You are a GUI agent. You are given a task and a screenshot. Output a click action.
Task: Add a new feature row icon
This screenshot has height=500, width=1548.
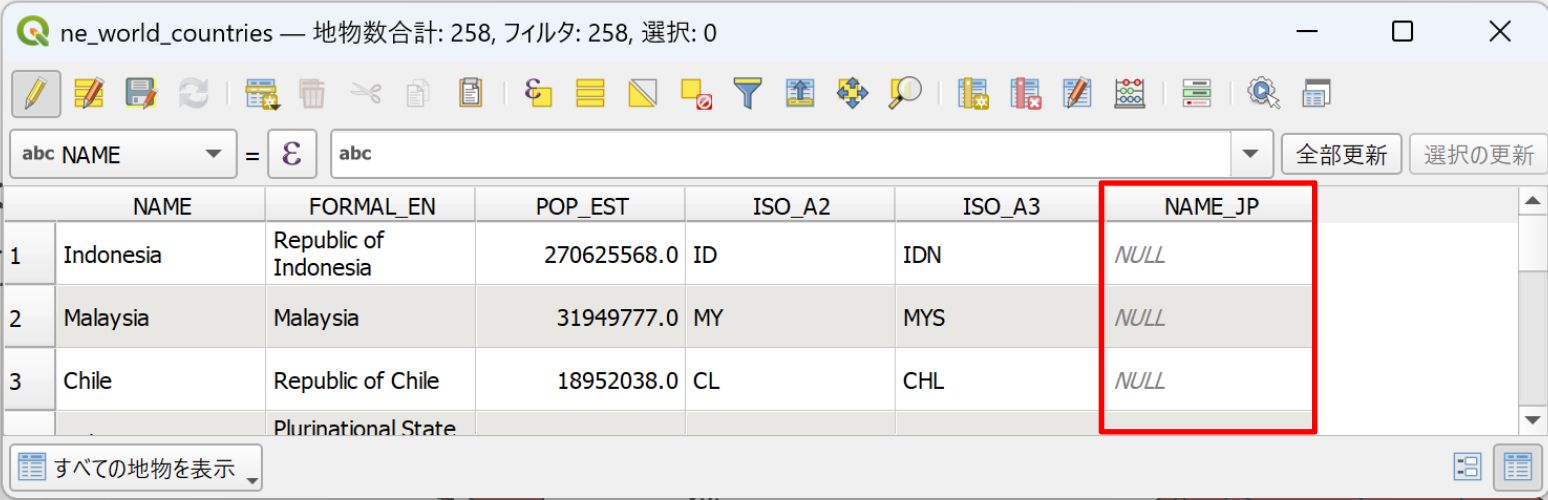click(263, 94)
